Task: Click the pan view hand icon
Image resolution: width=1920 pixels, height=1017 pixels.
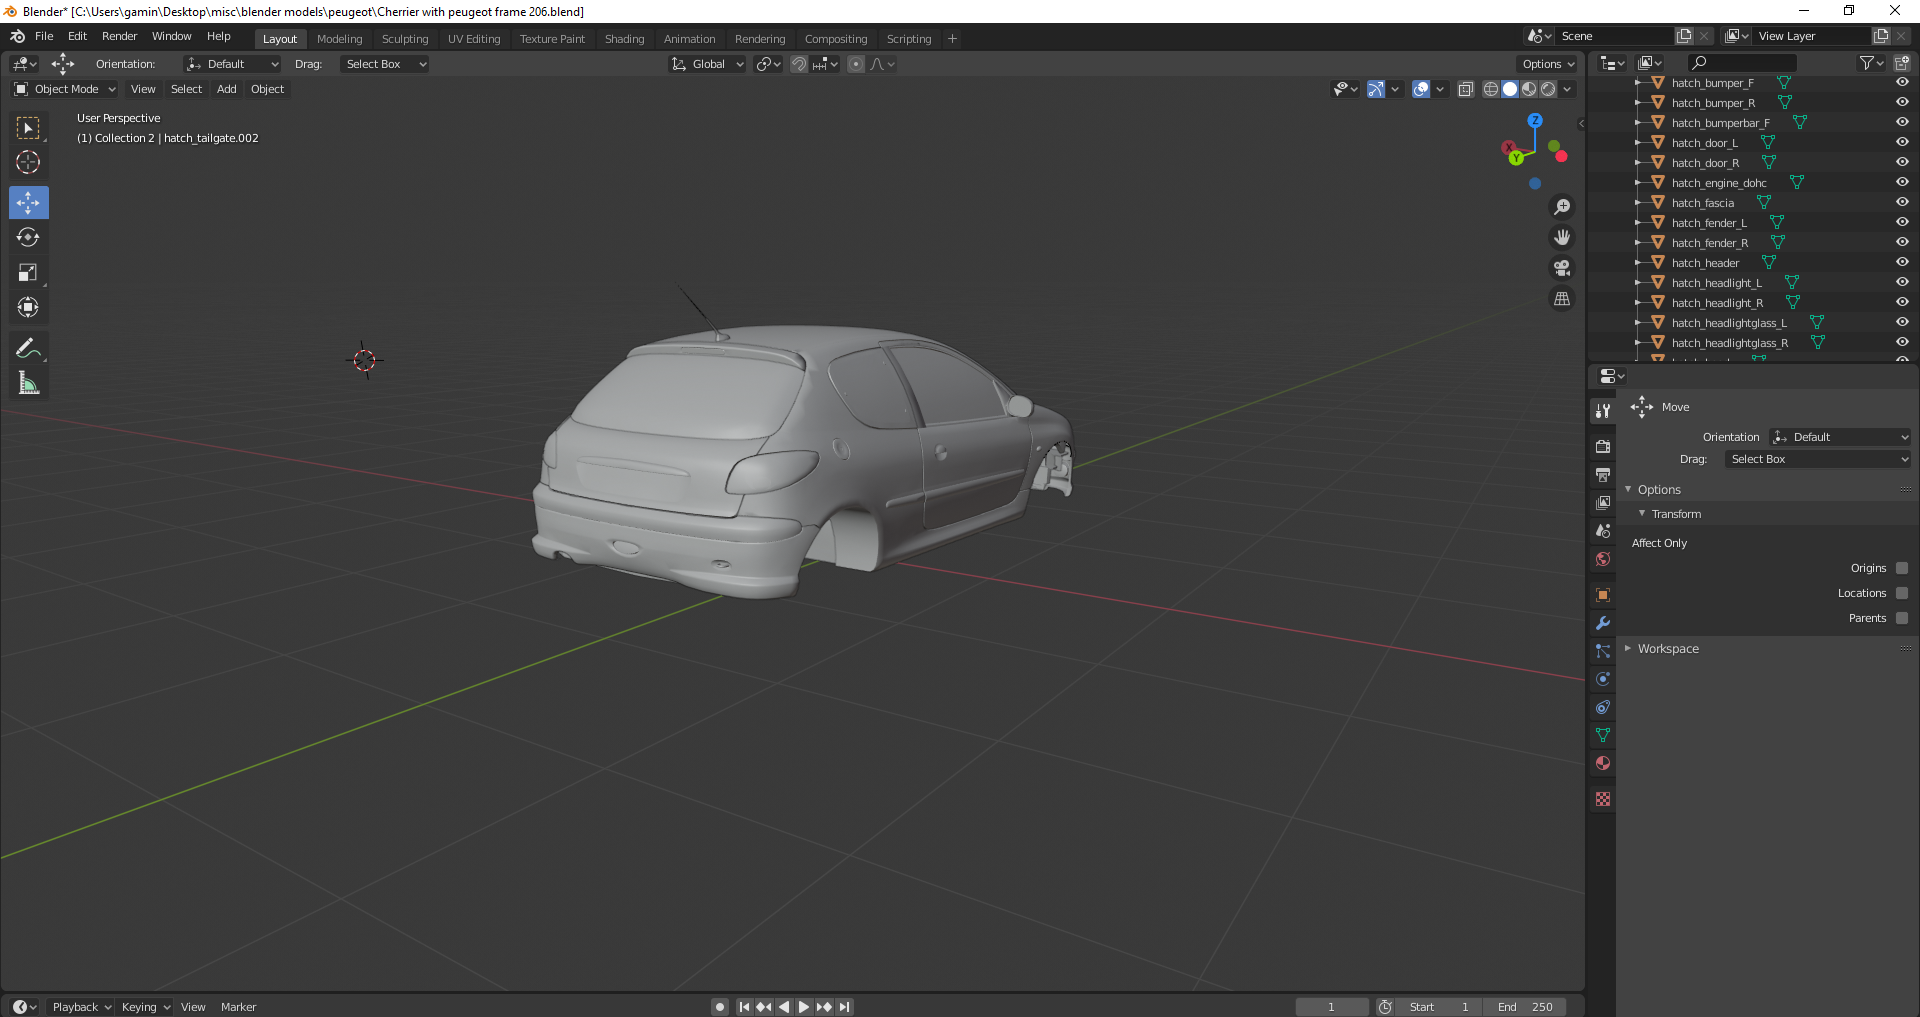Action: tap(1562, 237)
